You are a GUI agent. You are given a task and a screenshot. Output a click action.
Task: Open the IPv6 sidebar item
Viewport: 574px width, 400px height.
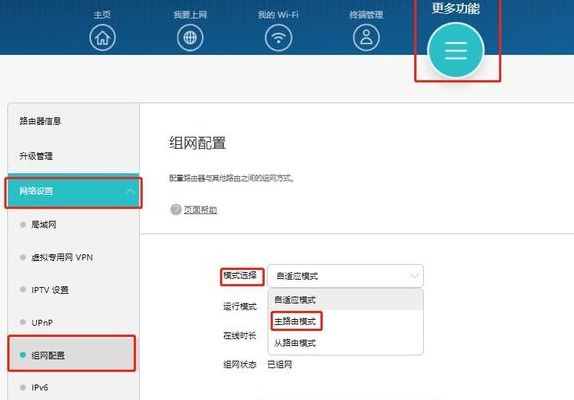pyautogui.click(x=40, y=387)
